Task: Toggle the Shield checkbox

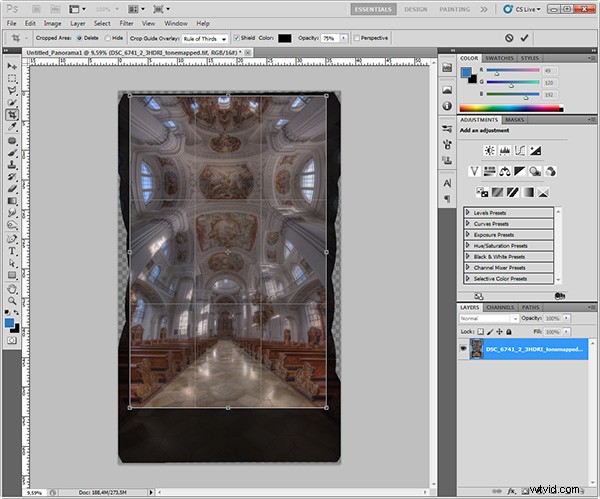Action: pyautogui.click(x=236, y=38)
